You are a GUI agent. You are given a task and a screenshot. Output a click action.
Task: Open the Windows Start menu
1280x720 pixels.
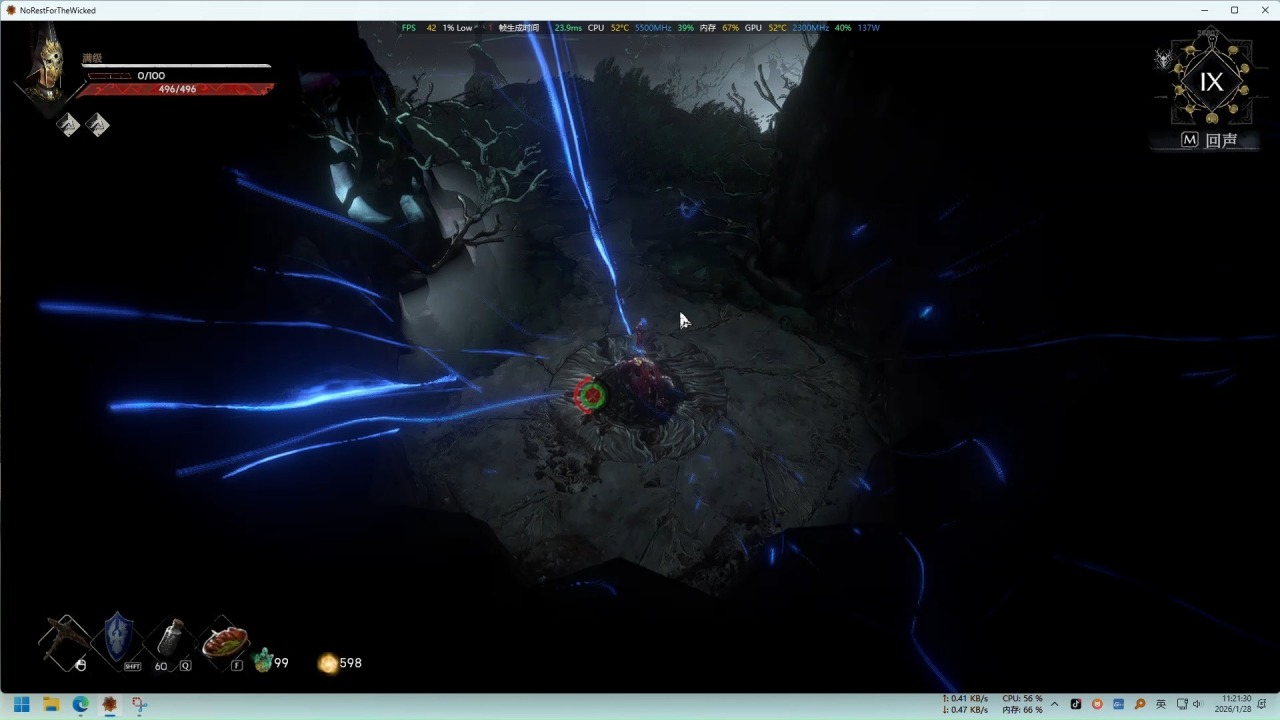tap(22, 705)
